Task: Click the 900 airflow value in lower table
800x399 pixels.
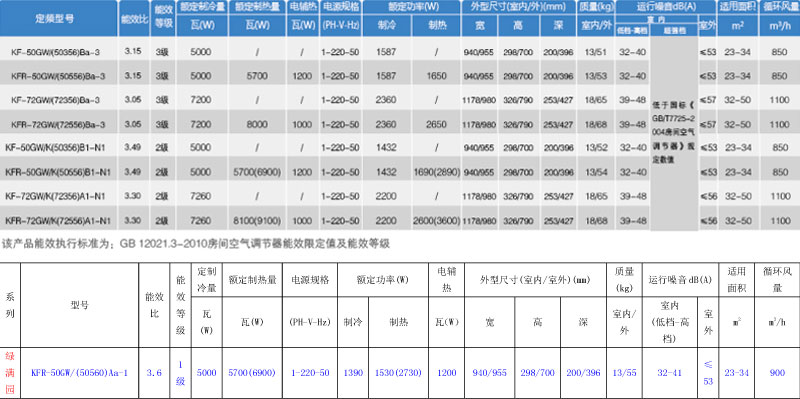Action: click(777, 373)
